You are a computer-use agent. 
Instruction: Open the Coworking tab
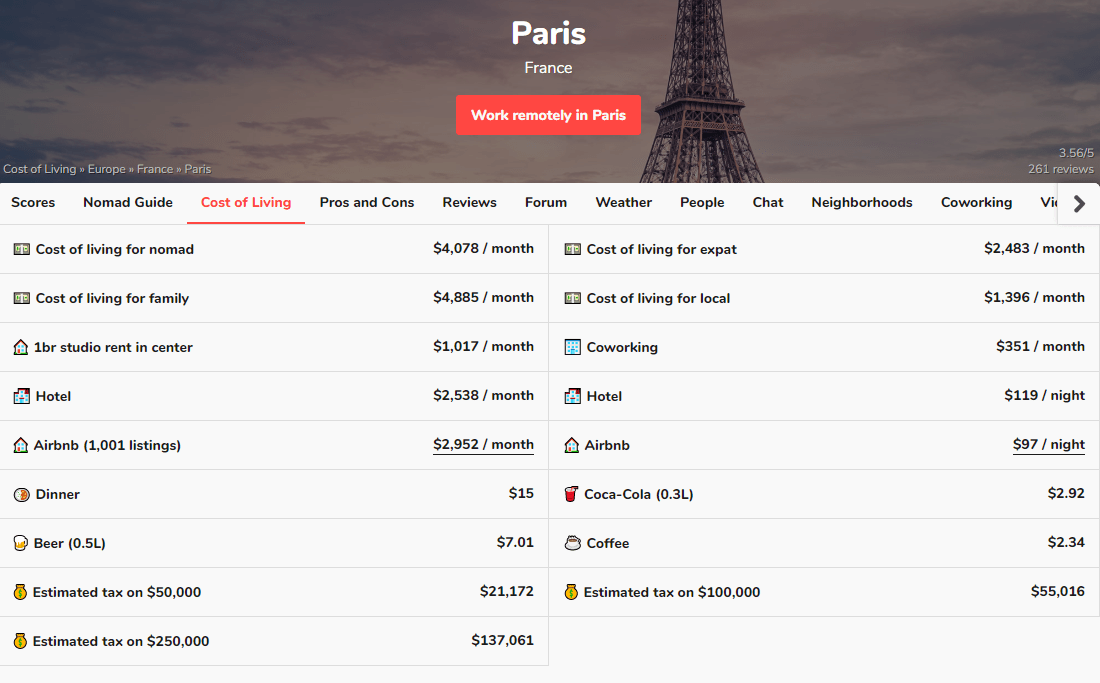point(976,203)
